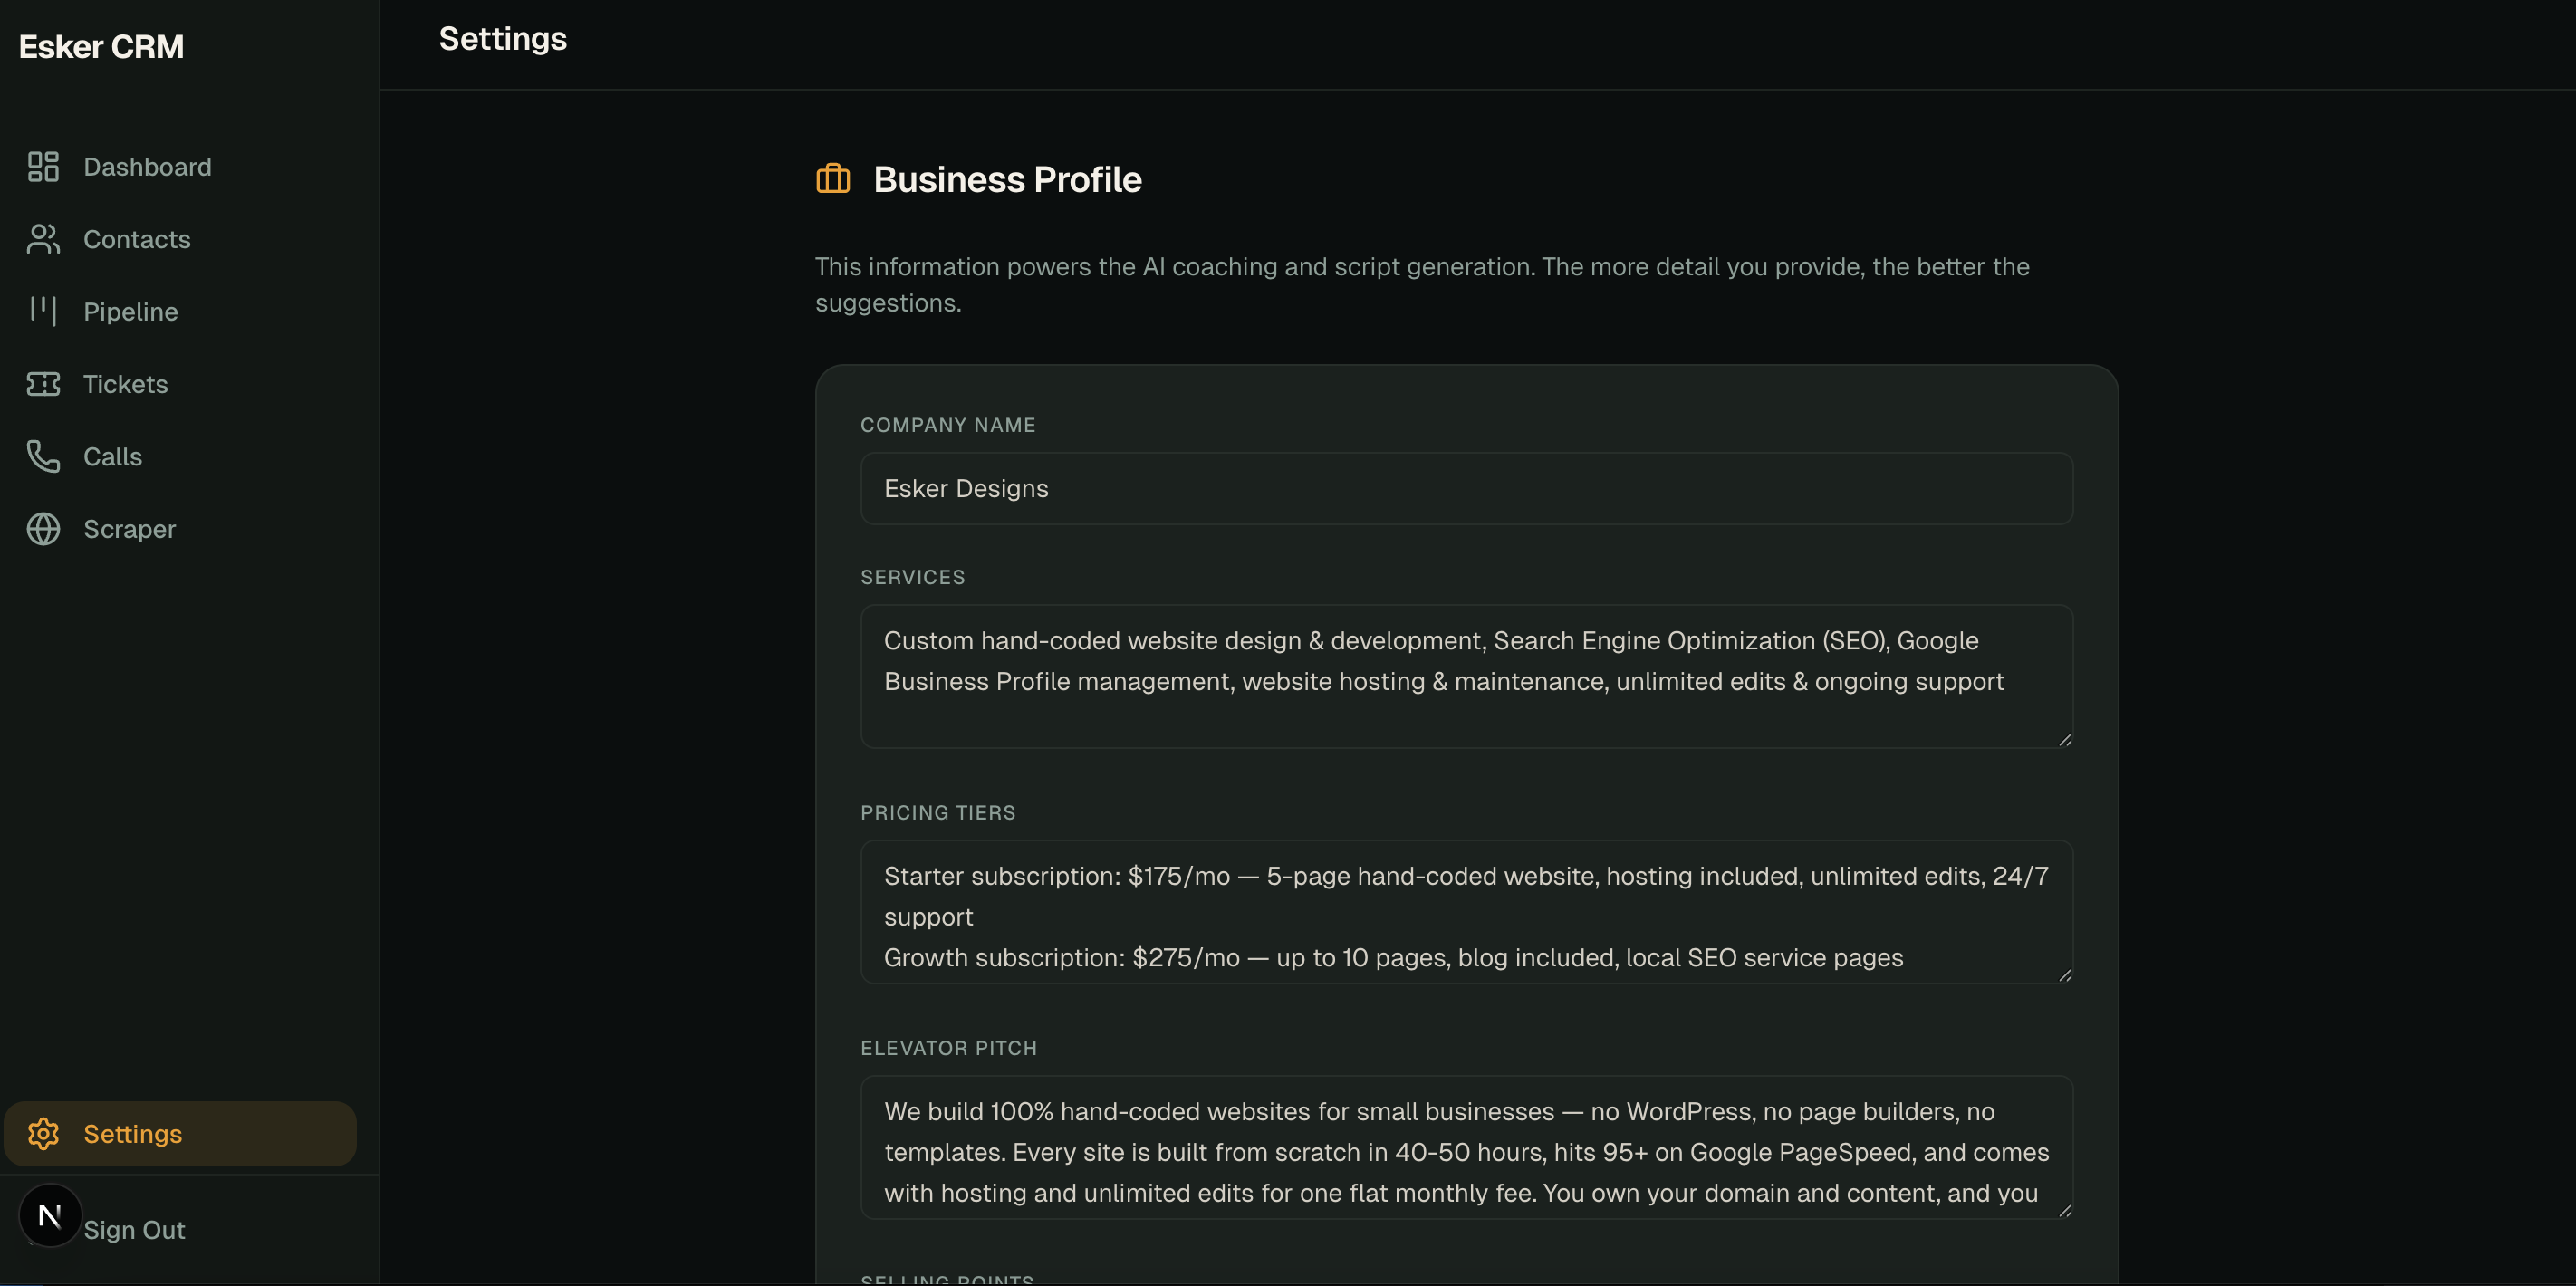Click the user avatar circle
The image size is (2576, 1286).
(x=49, y=1215)
